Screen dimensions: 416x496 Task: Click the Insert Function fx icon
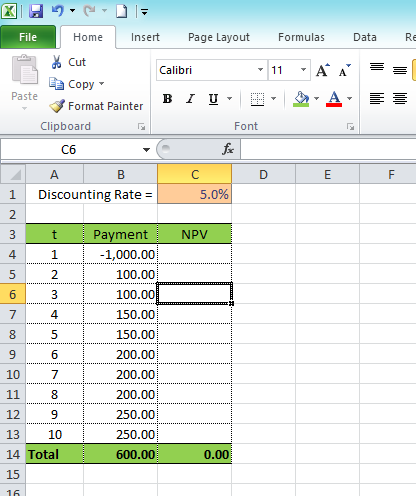pos(228,149)
